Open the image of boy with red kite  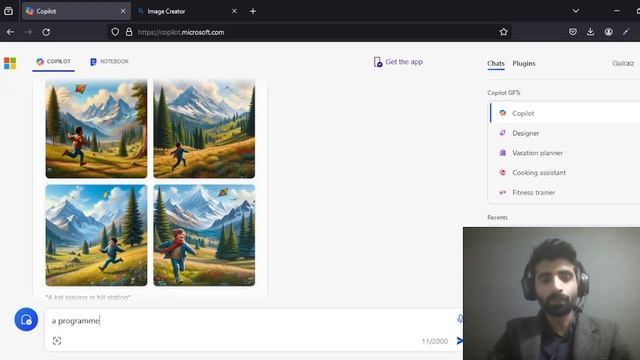[96, 129]
